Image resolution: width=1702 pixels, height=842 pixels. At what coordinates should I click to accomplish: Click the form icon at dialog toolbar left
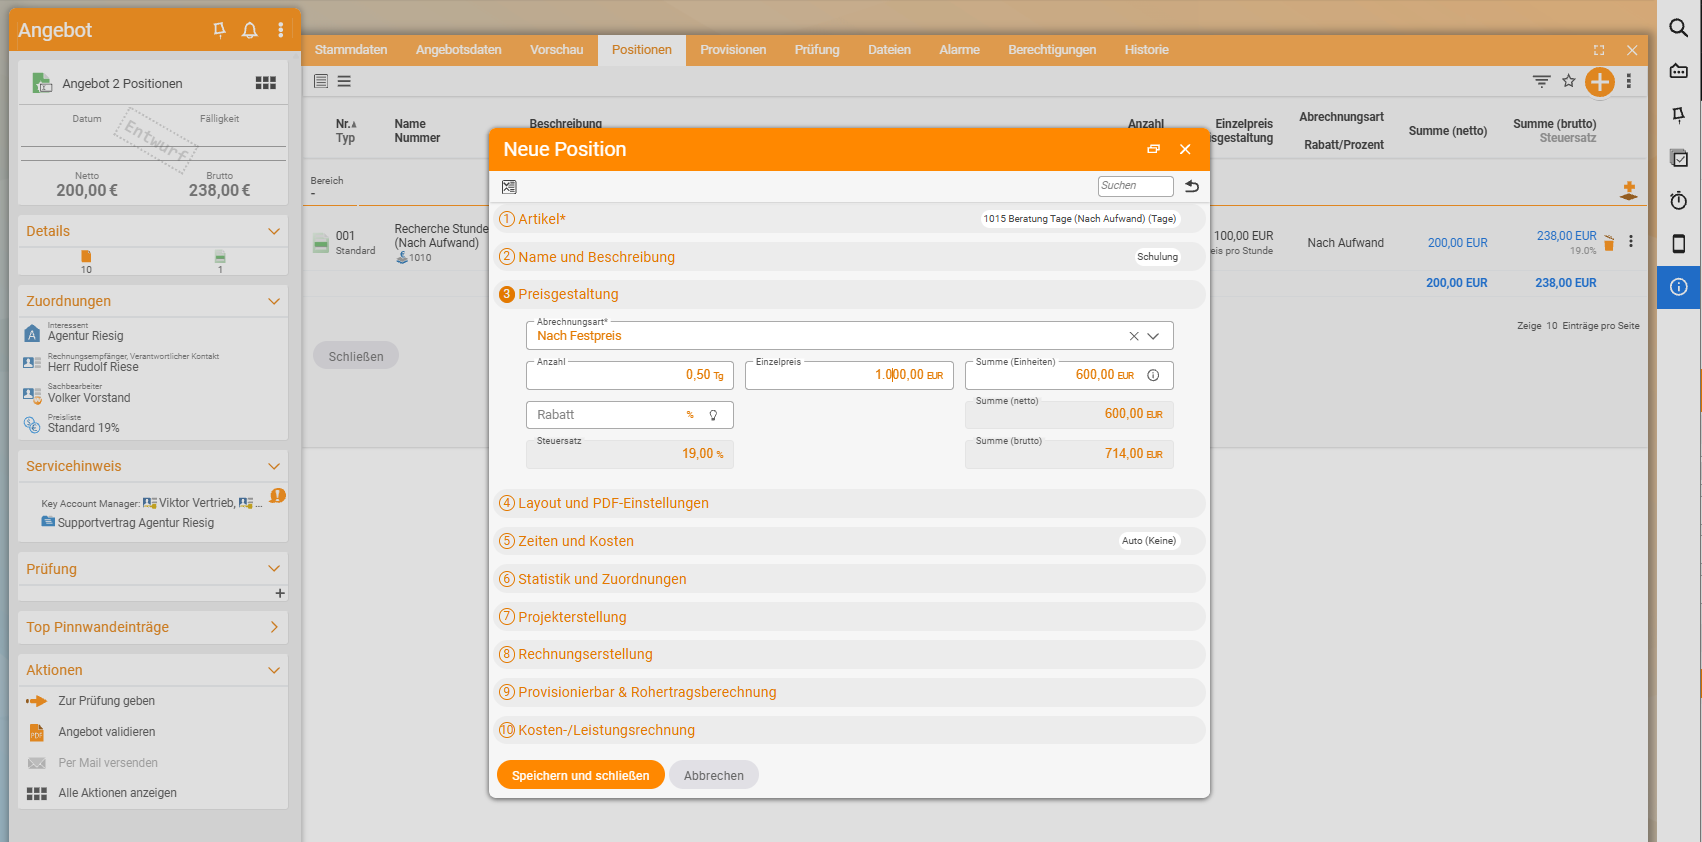509,187
